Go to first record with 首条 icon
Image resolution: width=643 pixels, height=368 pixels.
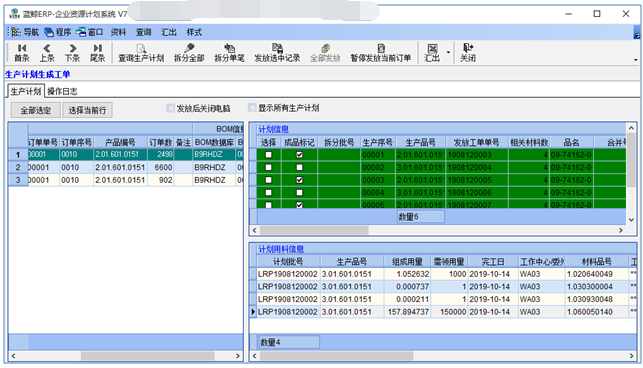(22, 53)
